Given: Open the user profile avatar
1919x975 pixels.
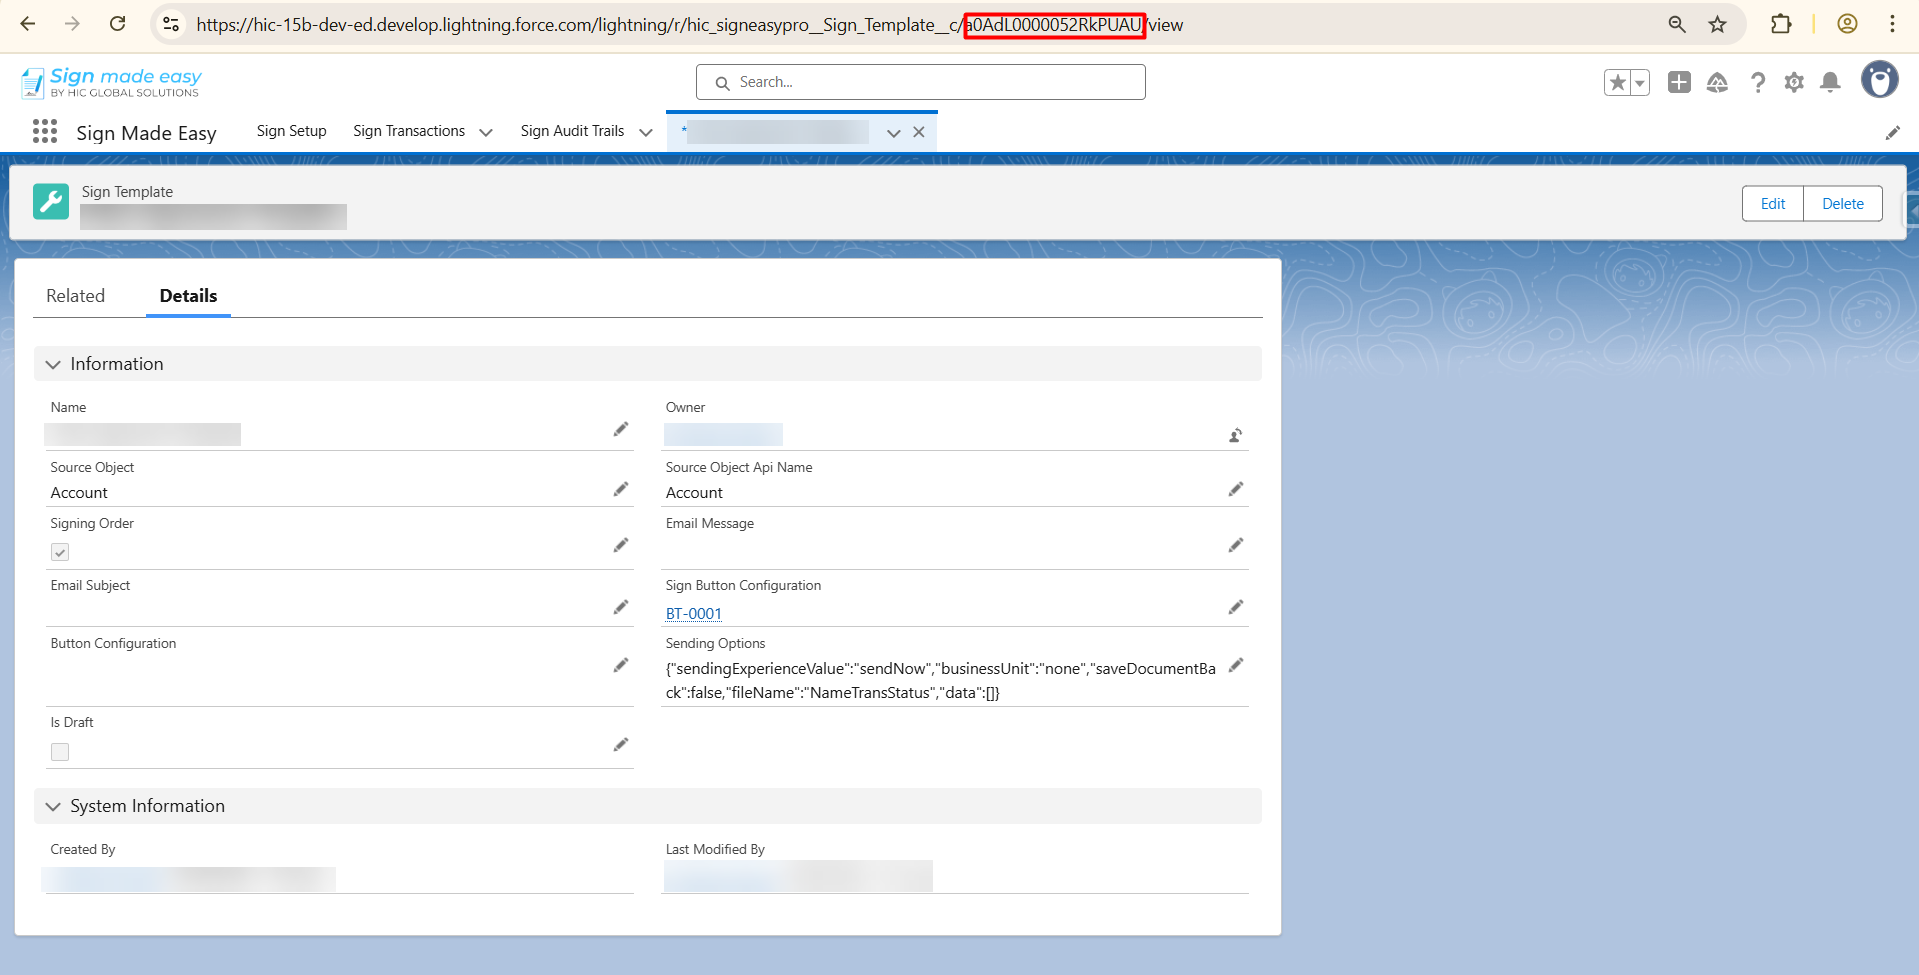Looking at the screenshot, I should point(1879,80).
